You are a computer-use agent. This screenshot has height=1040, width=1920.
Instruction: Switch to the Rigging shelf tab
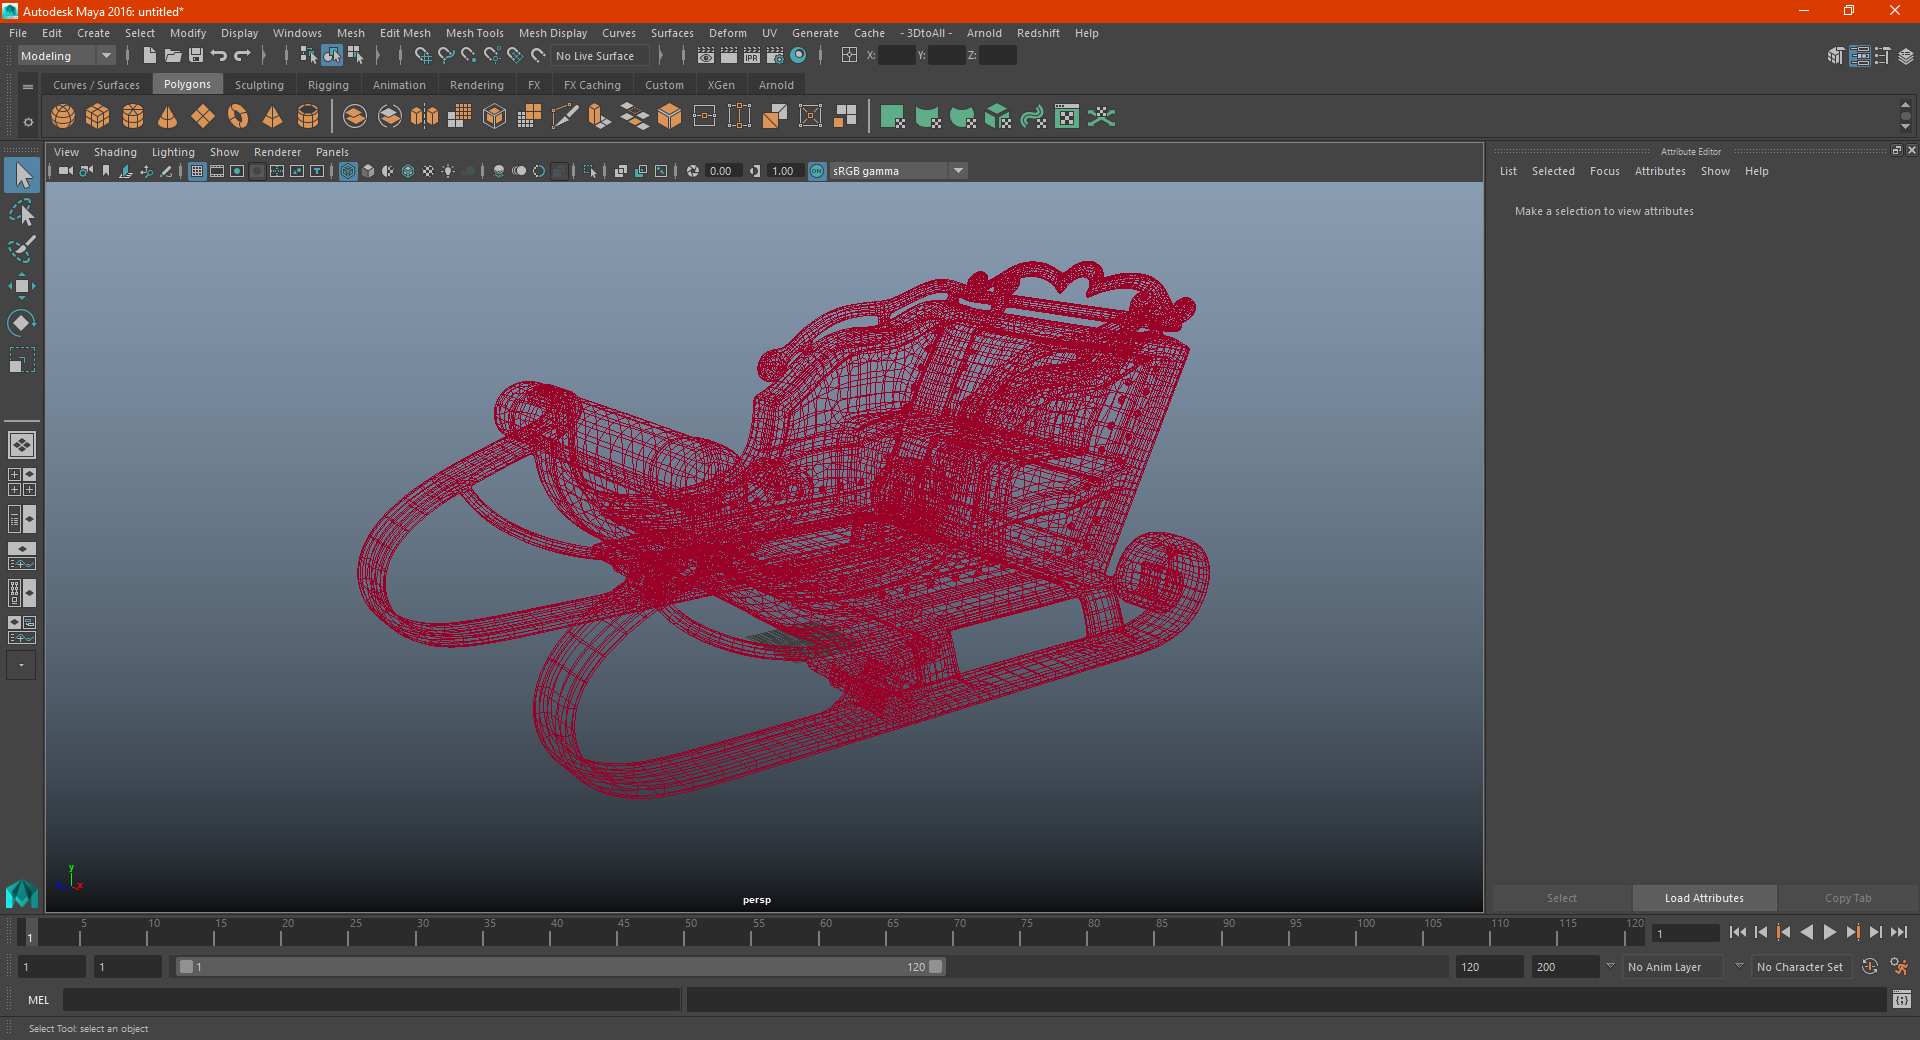point(328,85)
